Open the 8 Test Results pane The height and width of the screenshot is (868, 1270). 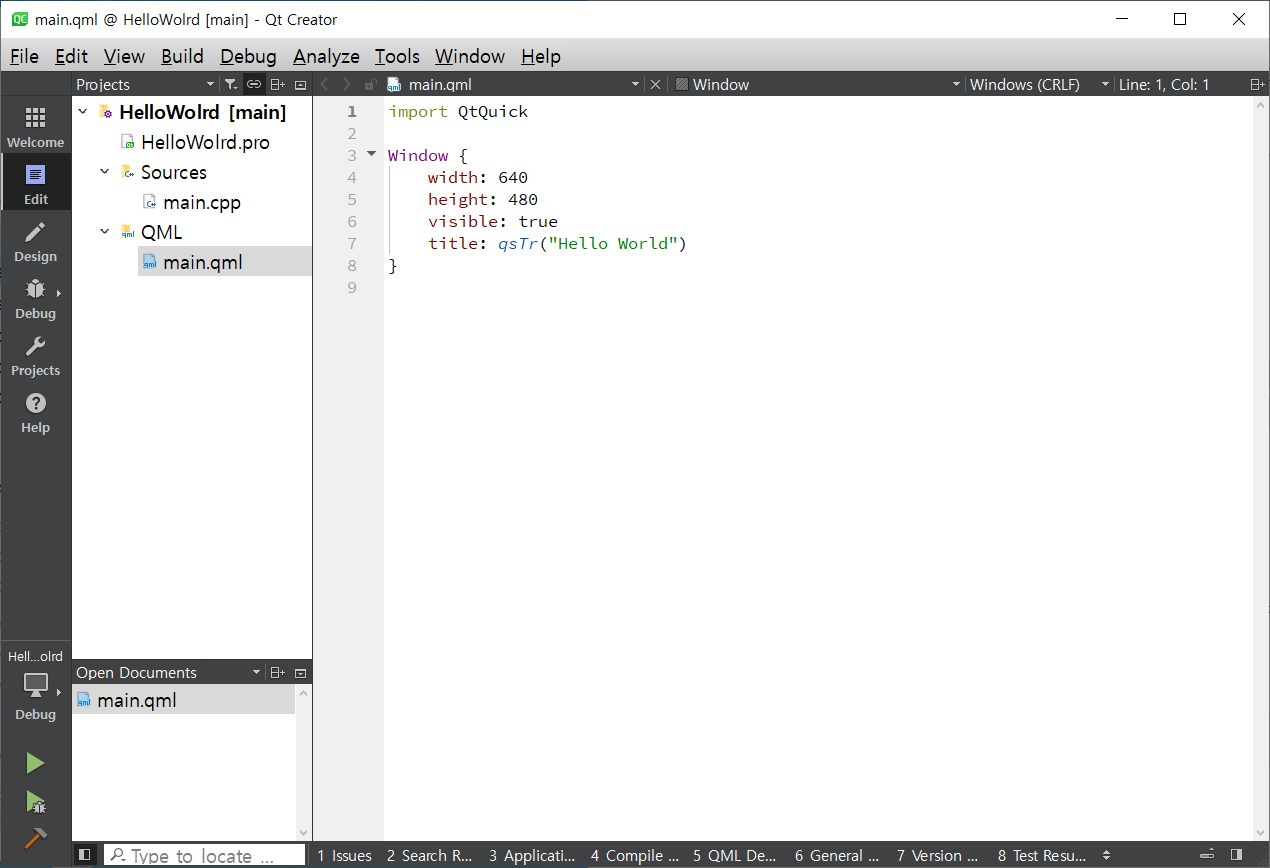tap(1041, 855)
